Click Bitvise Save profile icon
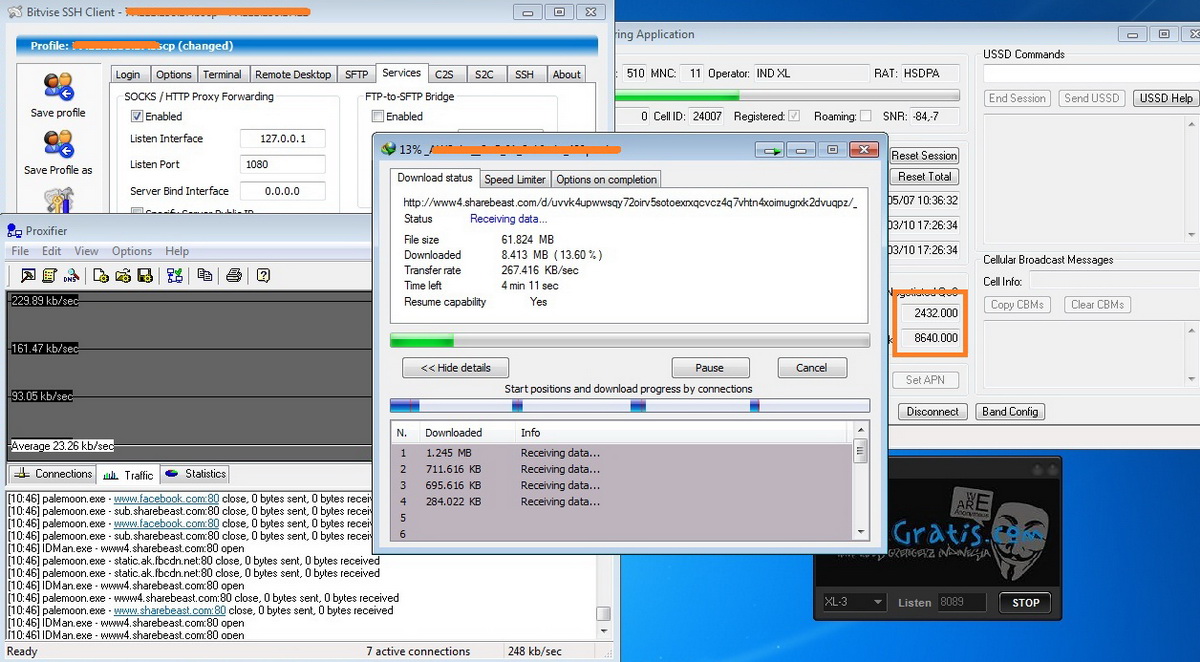 58,88
